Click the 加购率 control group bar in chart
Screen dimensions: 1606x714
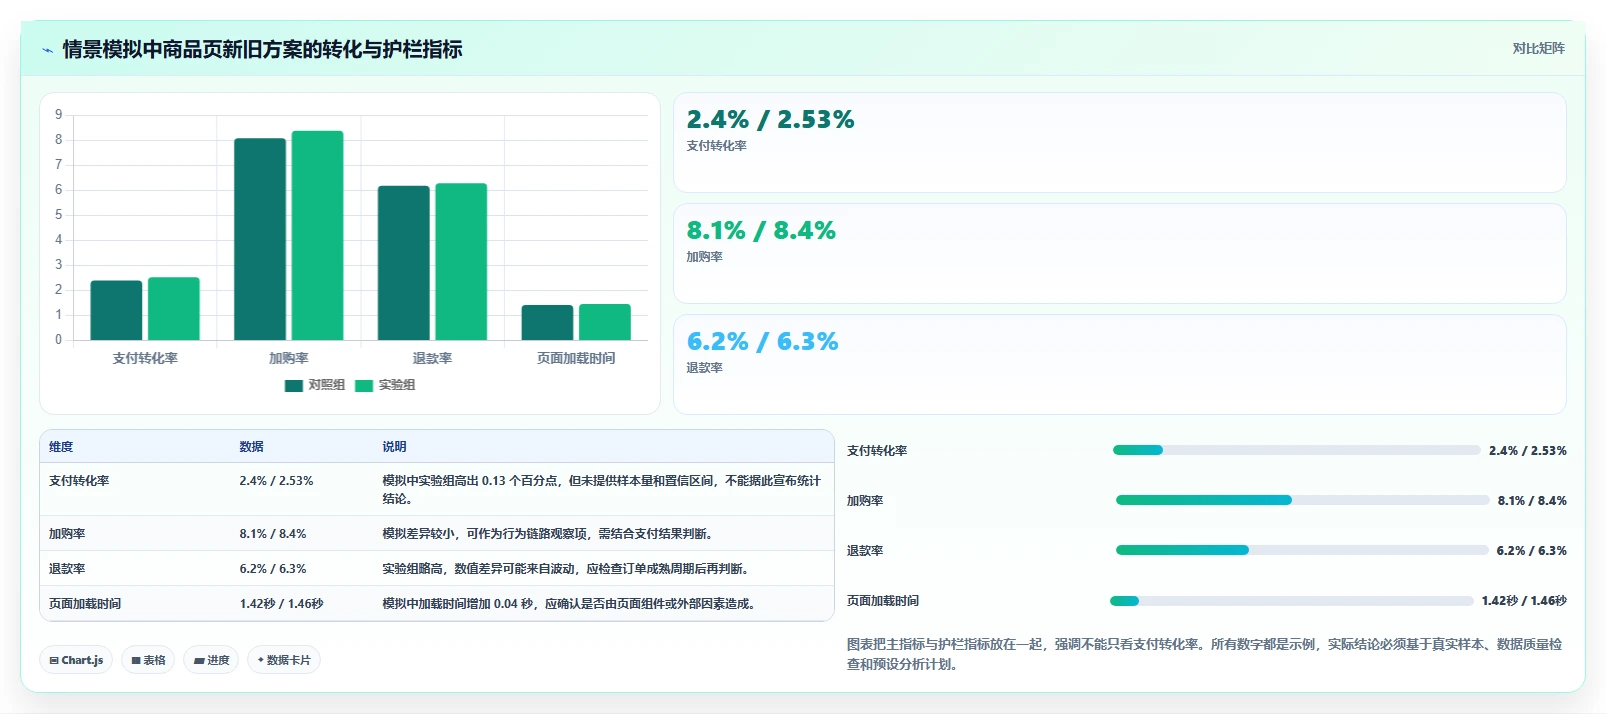[x=260, y=239]
